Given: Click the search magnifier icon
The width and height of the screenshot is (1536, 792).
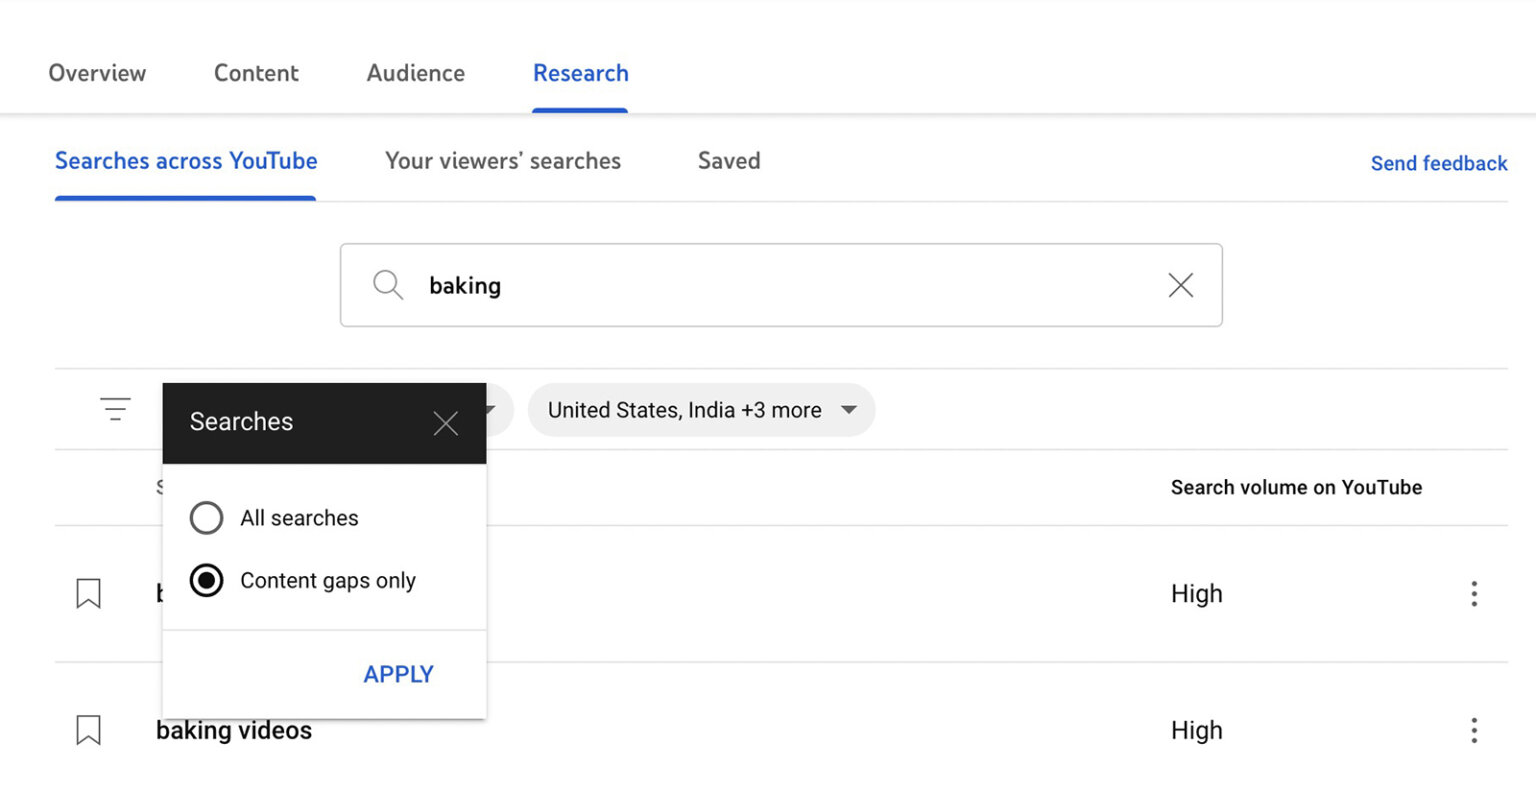Looking at the screenshot, I should (387, 285).
